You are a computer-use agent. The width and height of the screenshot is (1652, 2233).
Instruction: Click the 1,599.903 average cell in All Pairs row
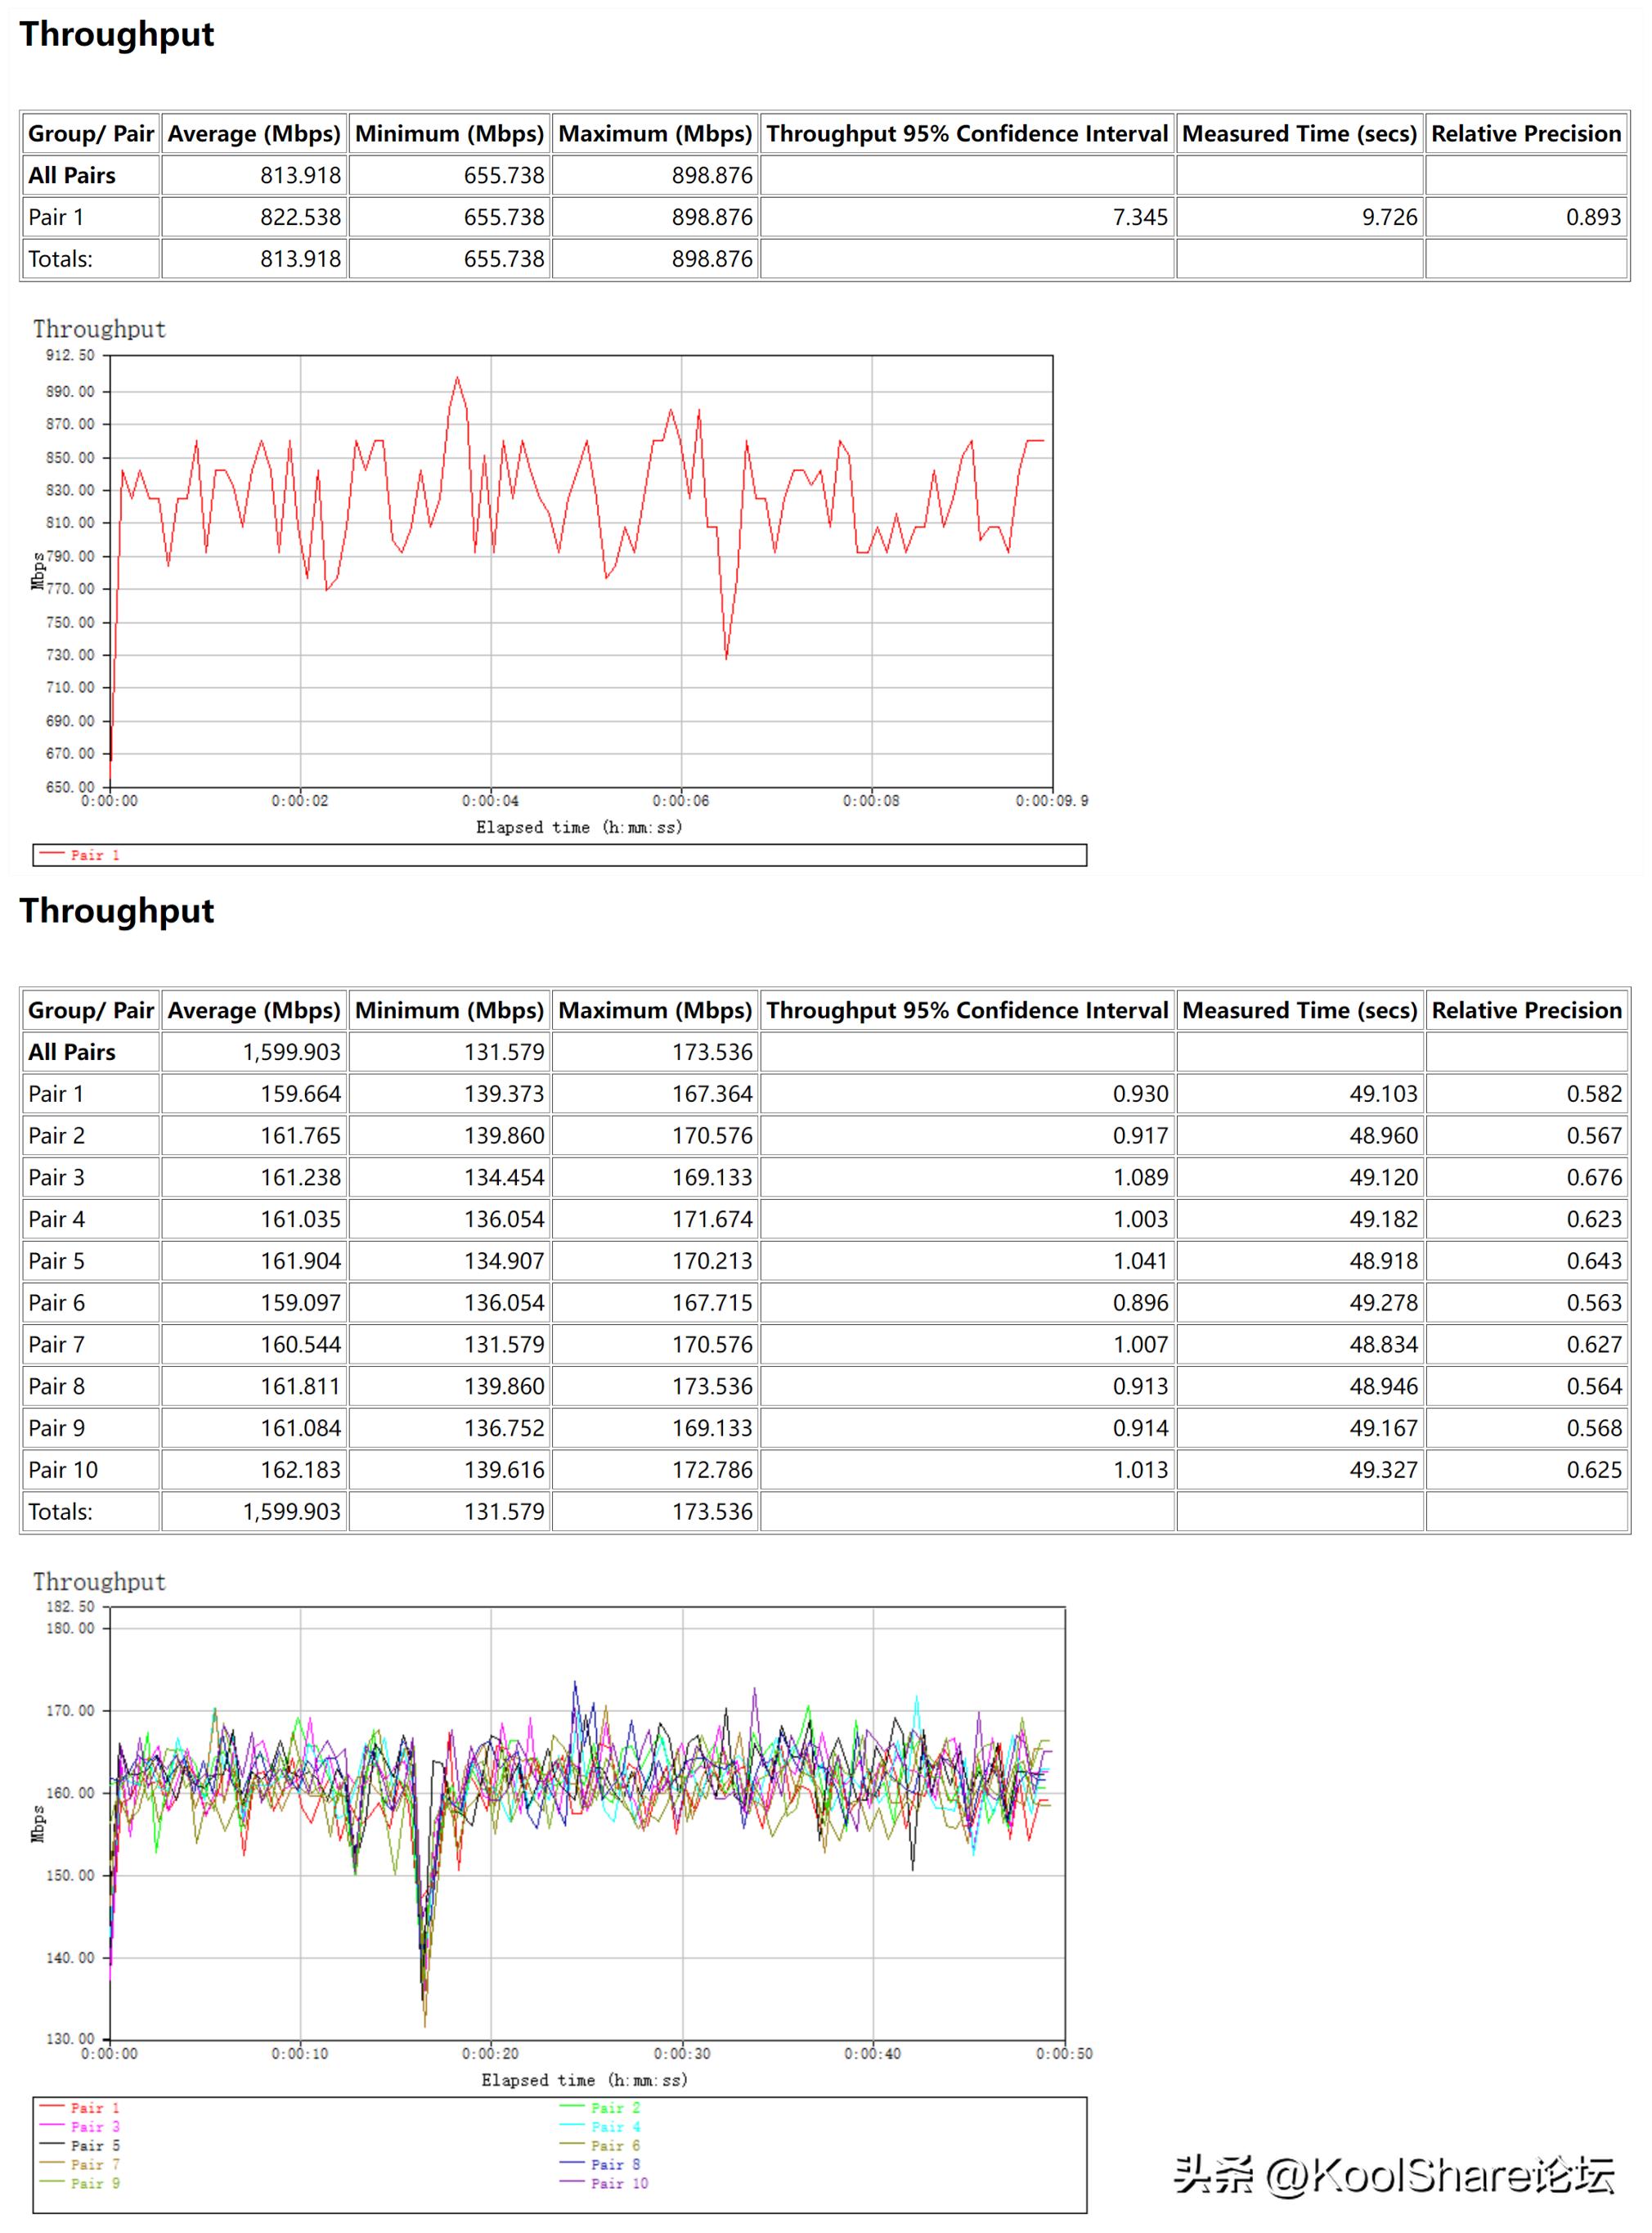point(291,1052)
